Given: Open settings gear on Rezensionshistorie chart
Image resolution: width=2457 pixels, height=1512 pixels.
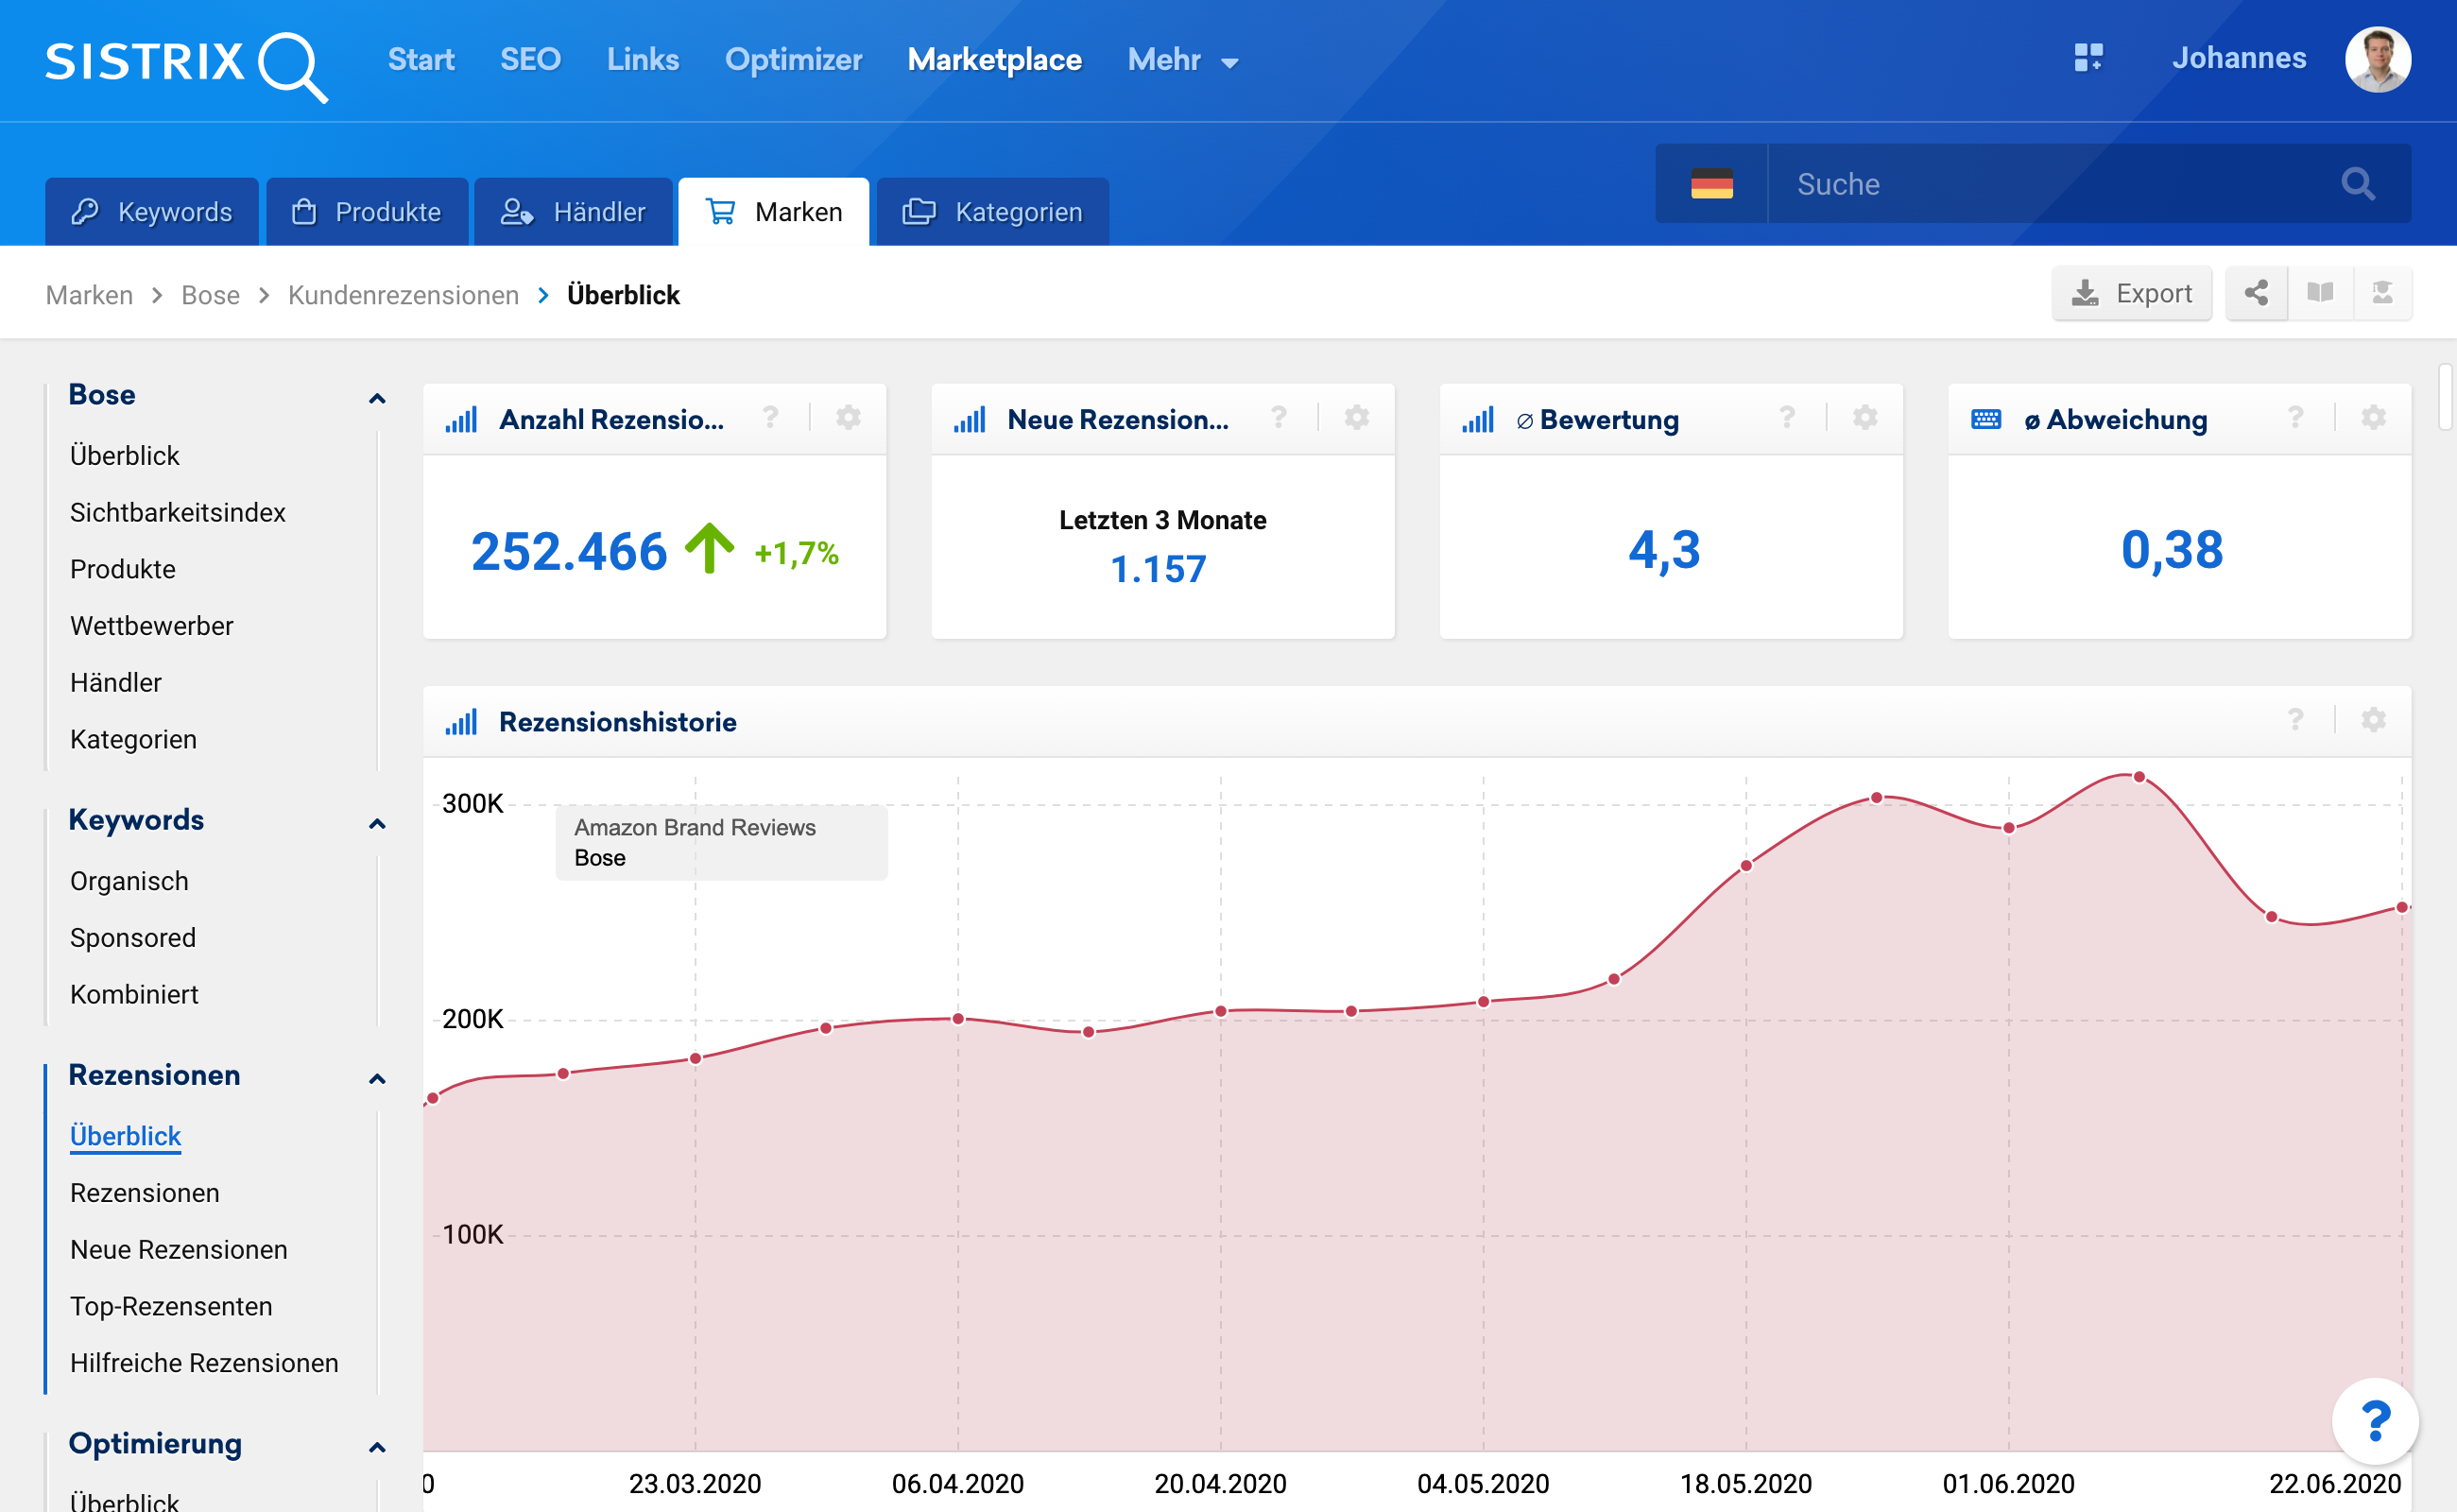Looking at the screenshot, I should [x=2373, y=720].
